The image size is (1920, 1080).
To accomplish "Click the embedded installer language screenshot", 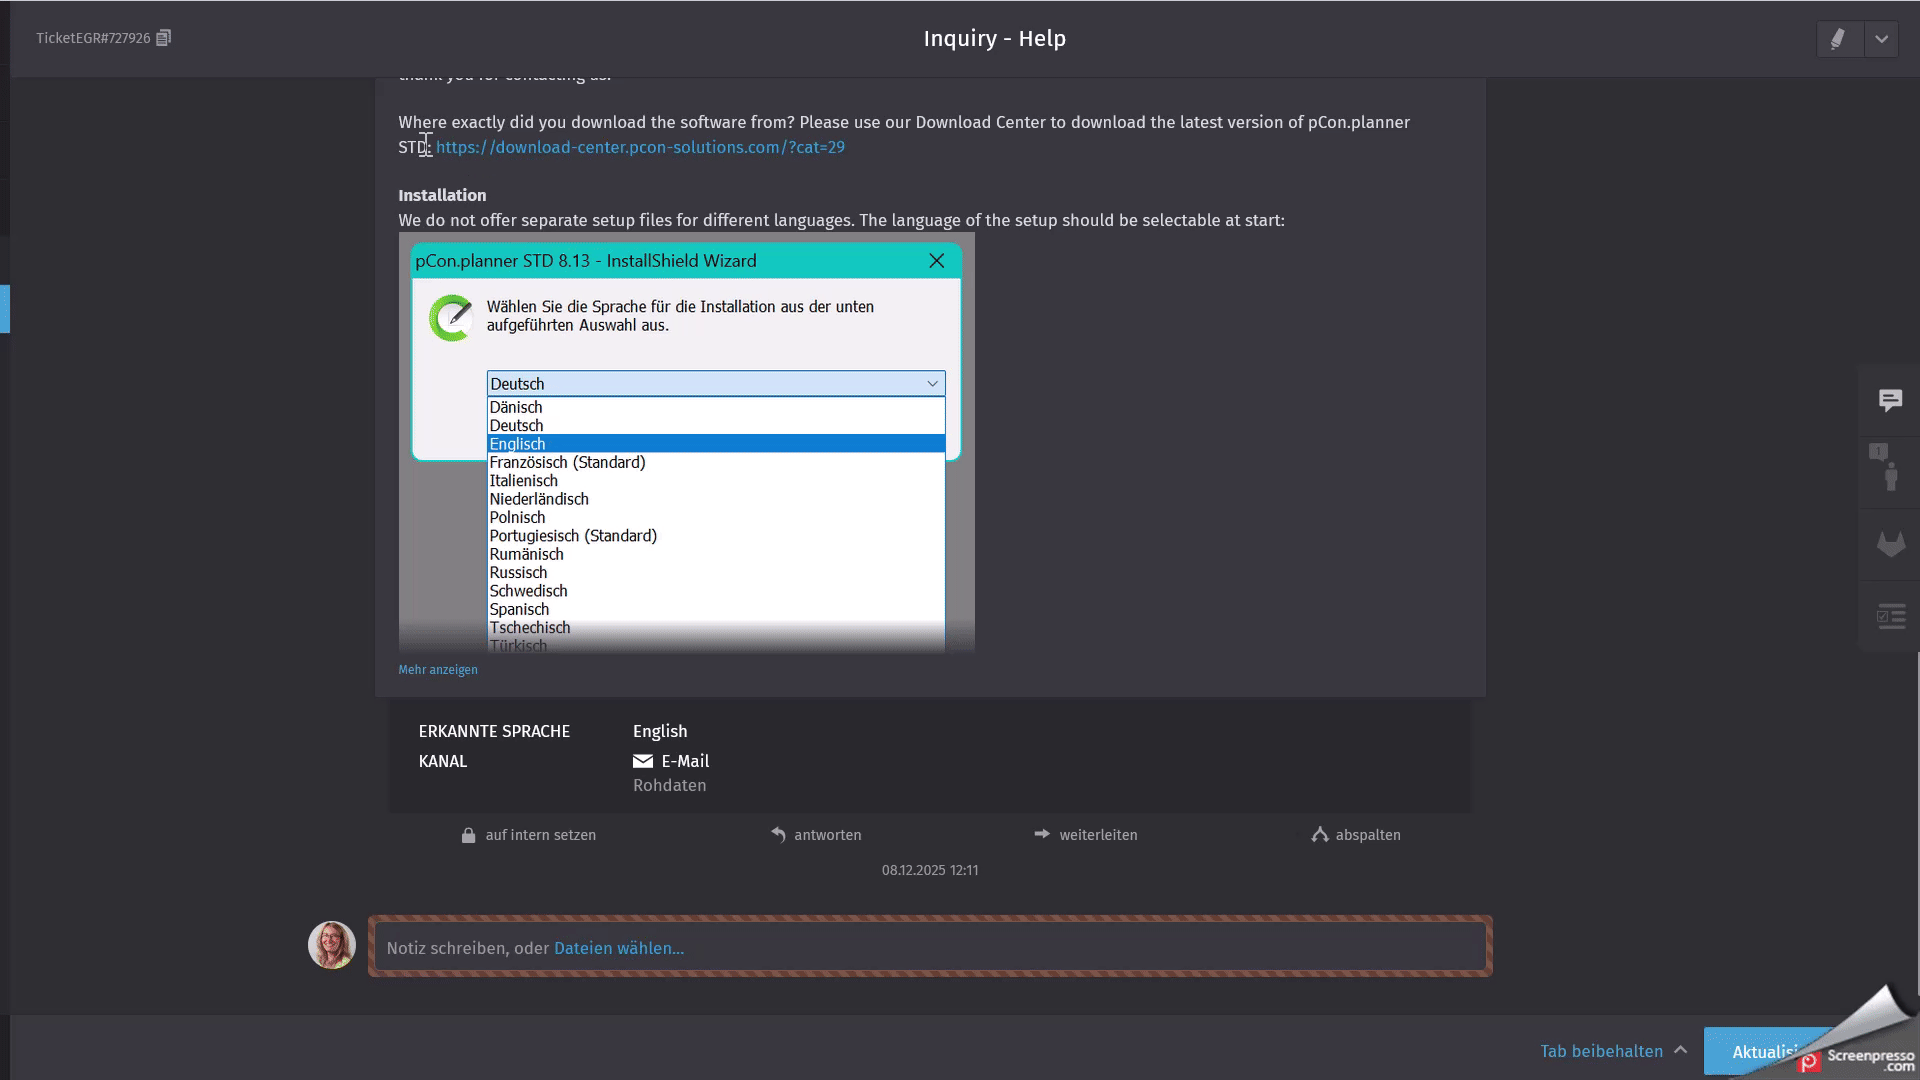I will (x=686, y=443).
